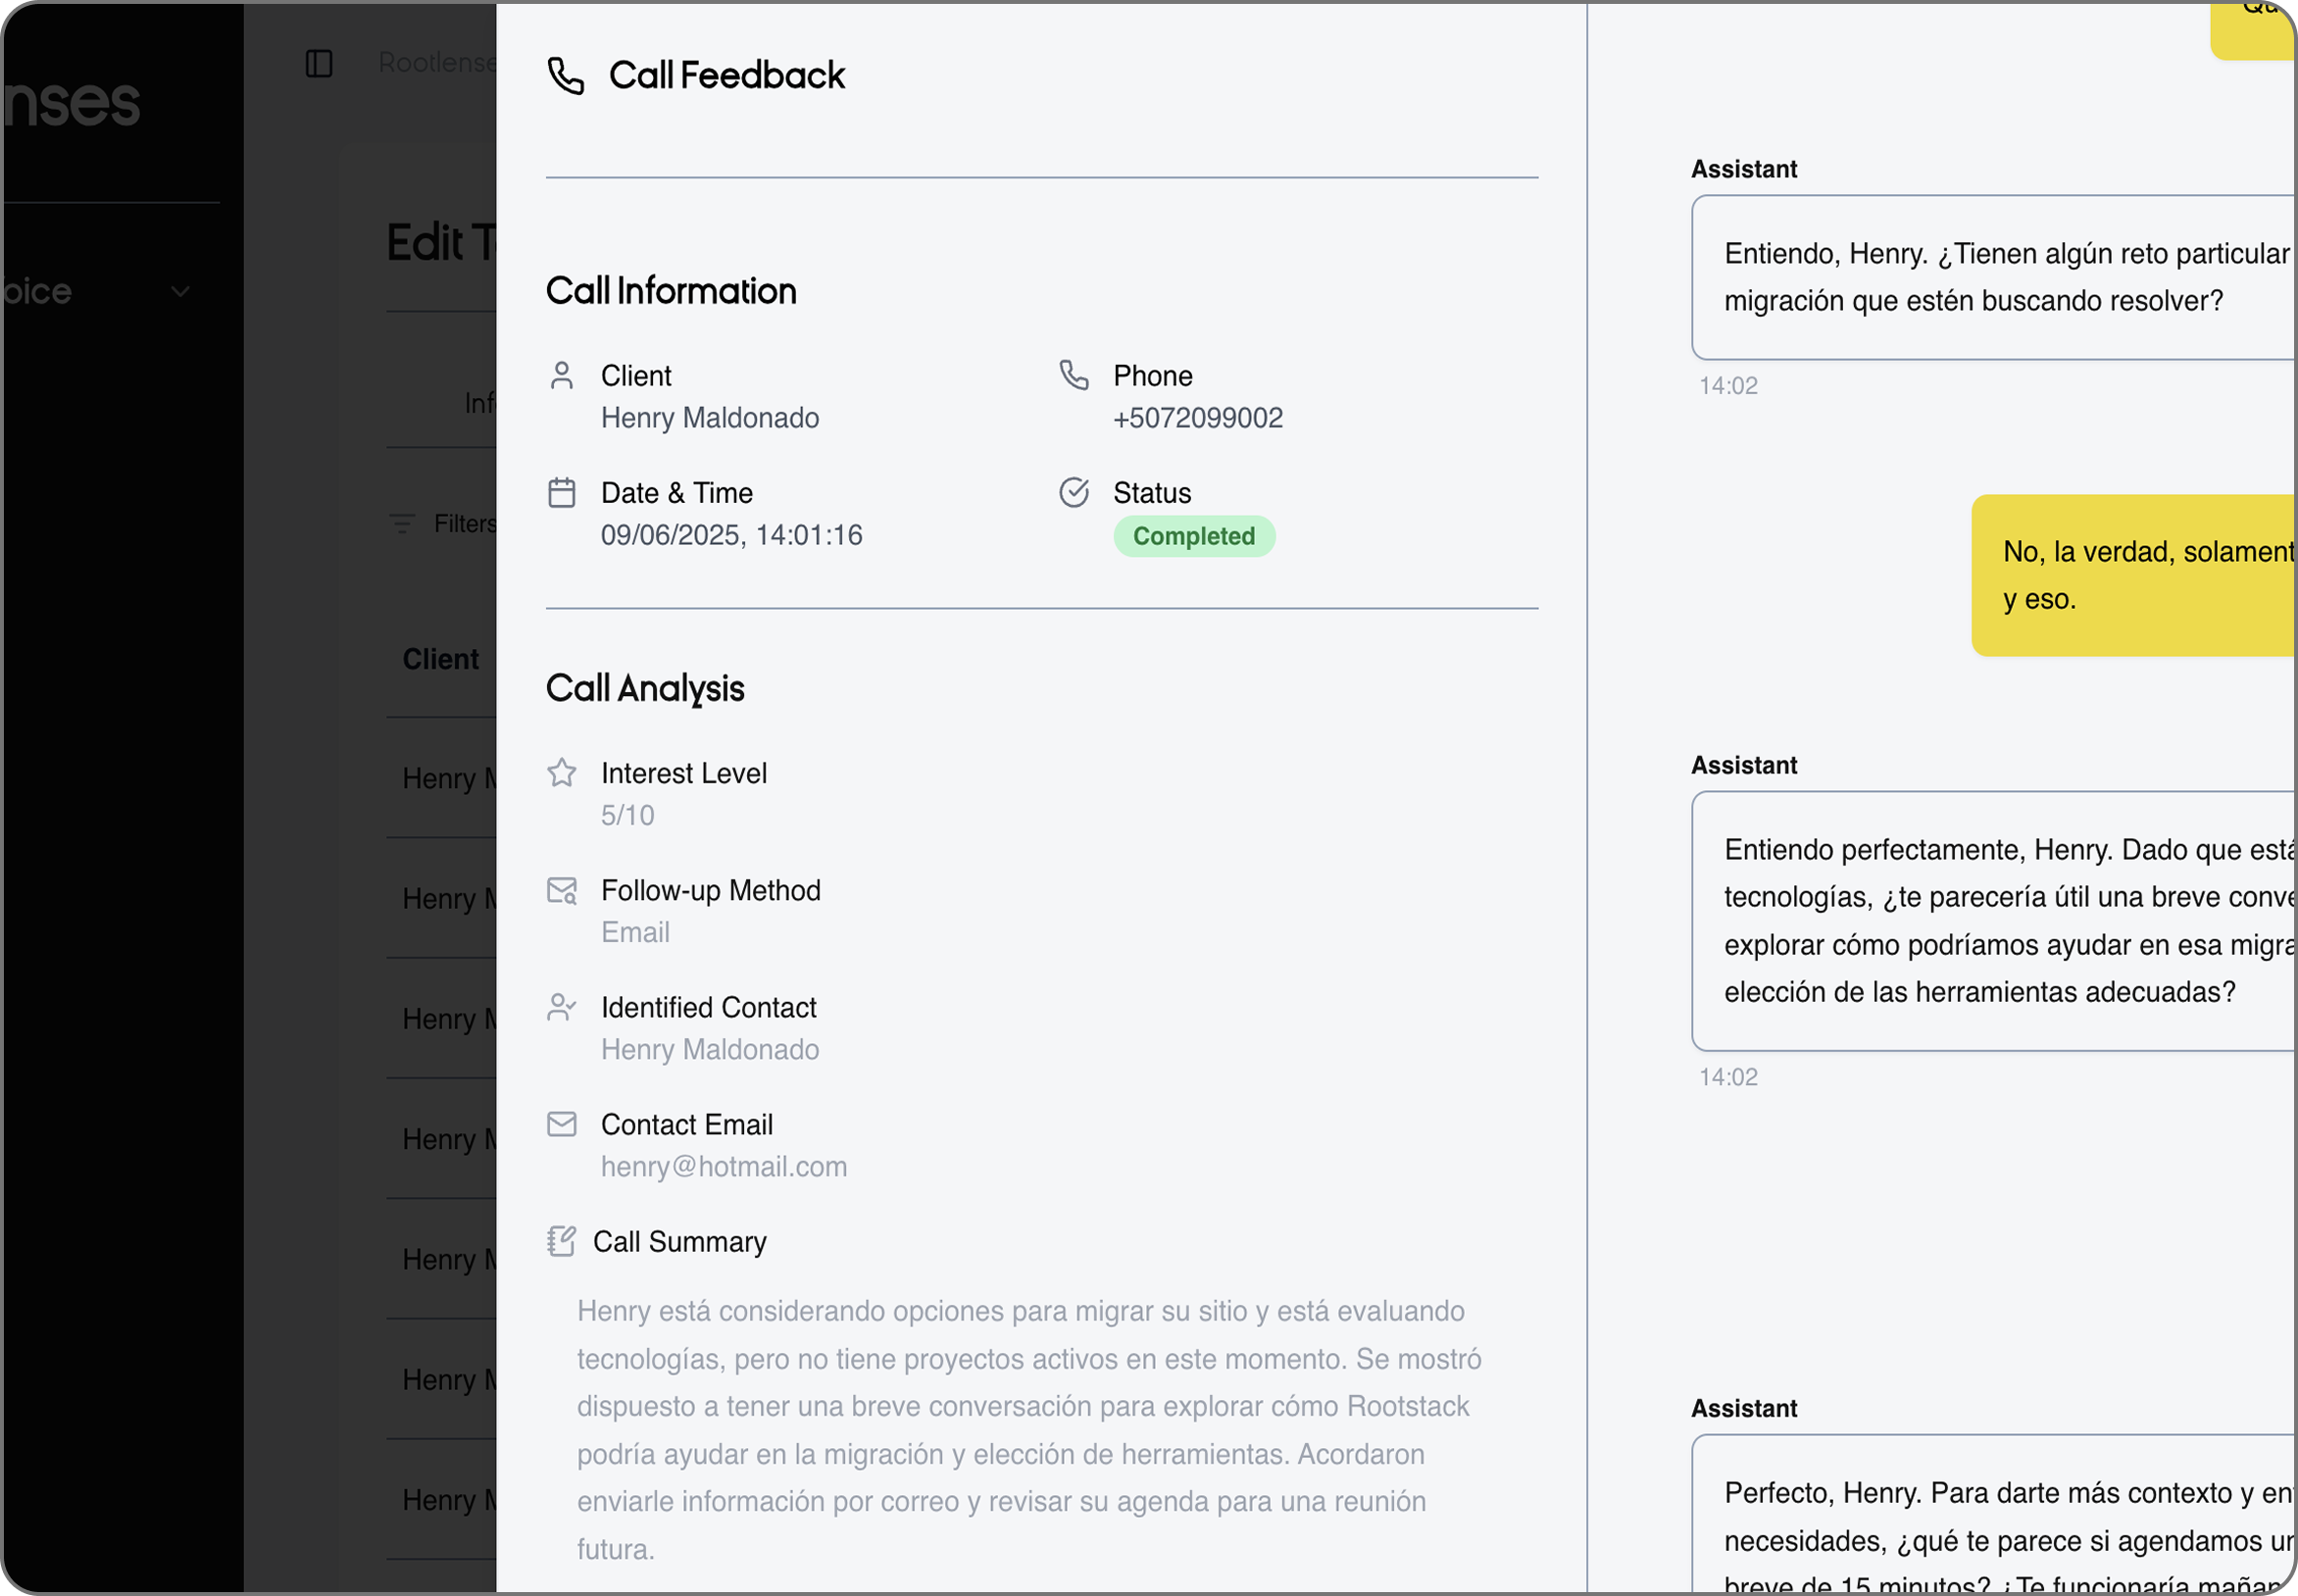Click the Contact Email envelope icon
The image size is (2298, 1596).
562,1124
